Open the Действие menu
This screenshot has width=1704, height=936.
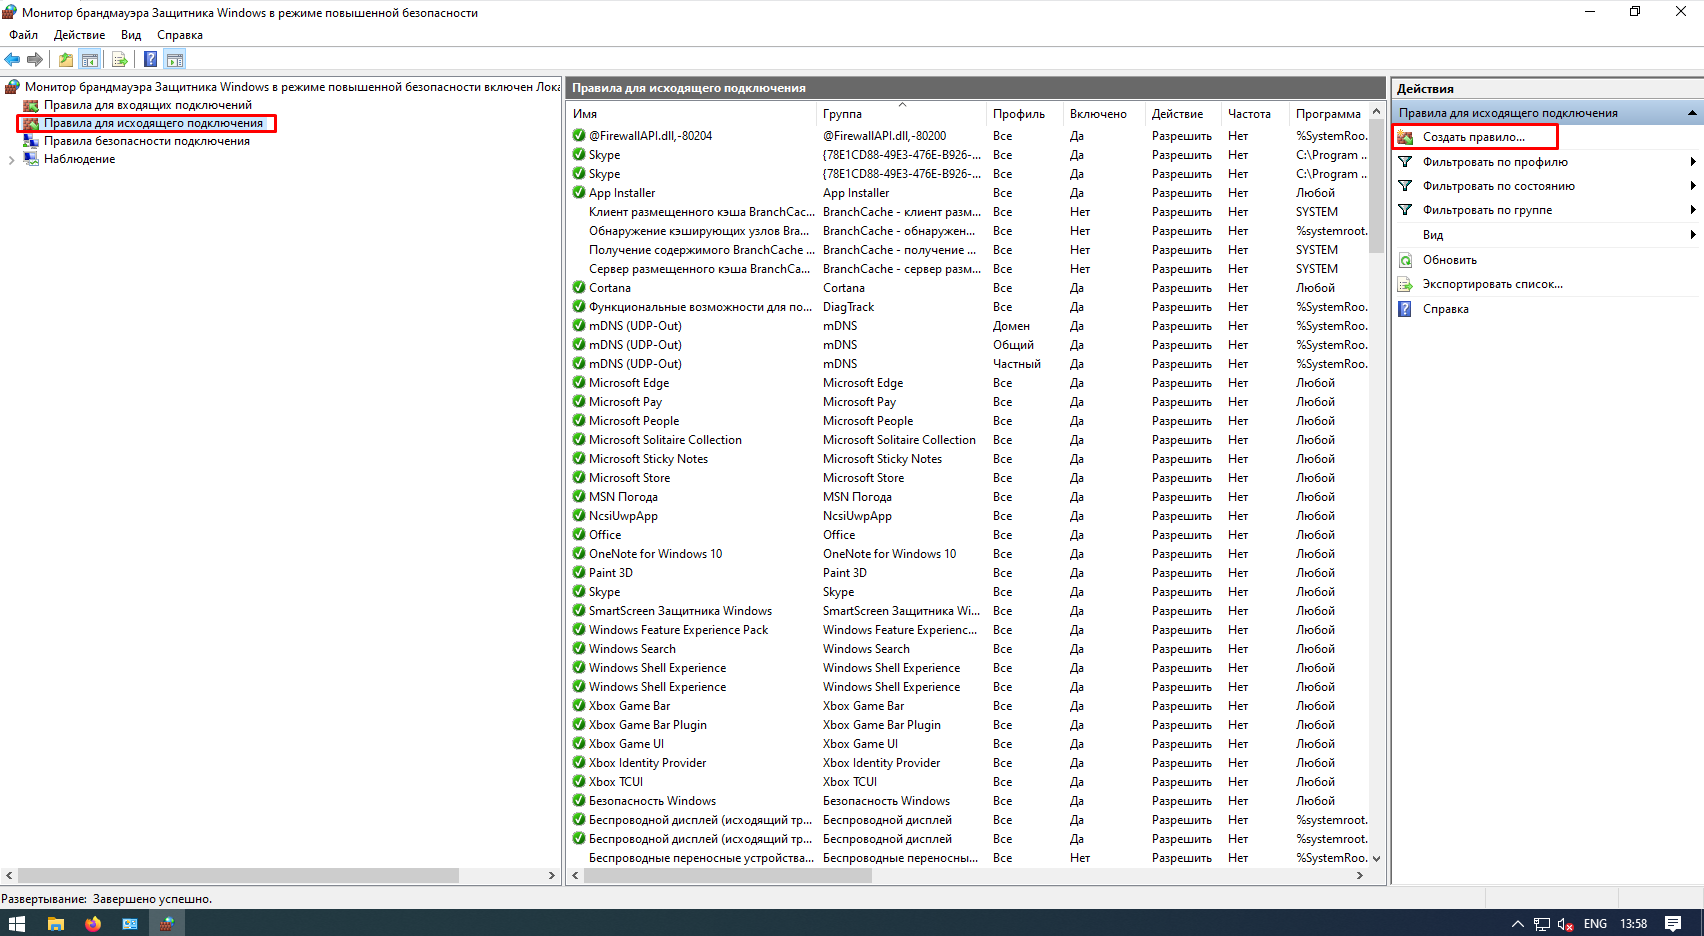79,35
